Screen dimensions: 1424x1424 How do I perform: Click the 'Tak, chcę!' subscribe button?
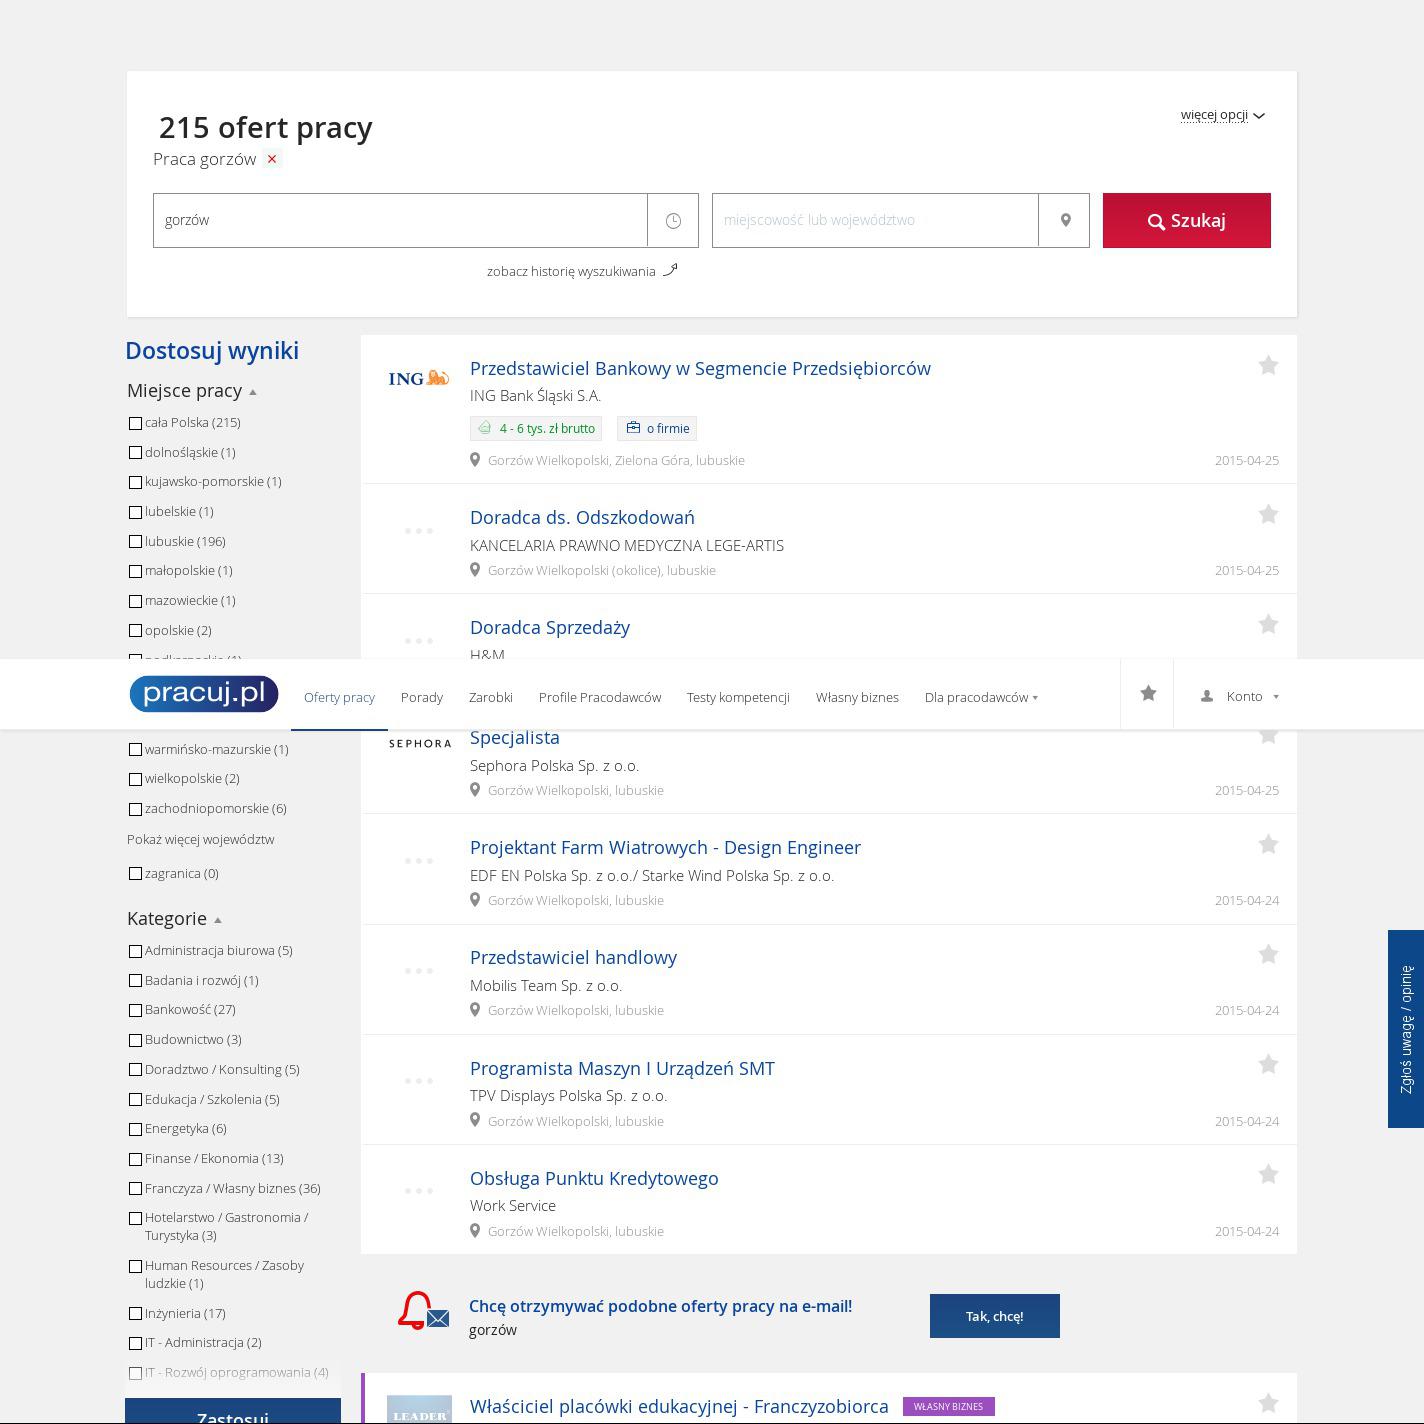click(994, 1316)
